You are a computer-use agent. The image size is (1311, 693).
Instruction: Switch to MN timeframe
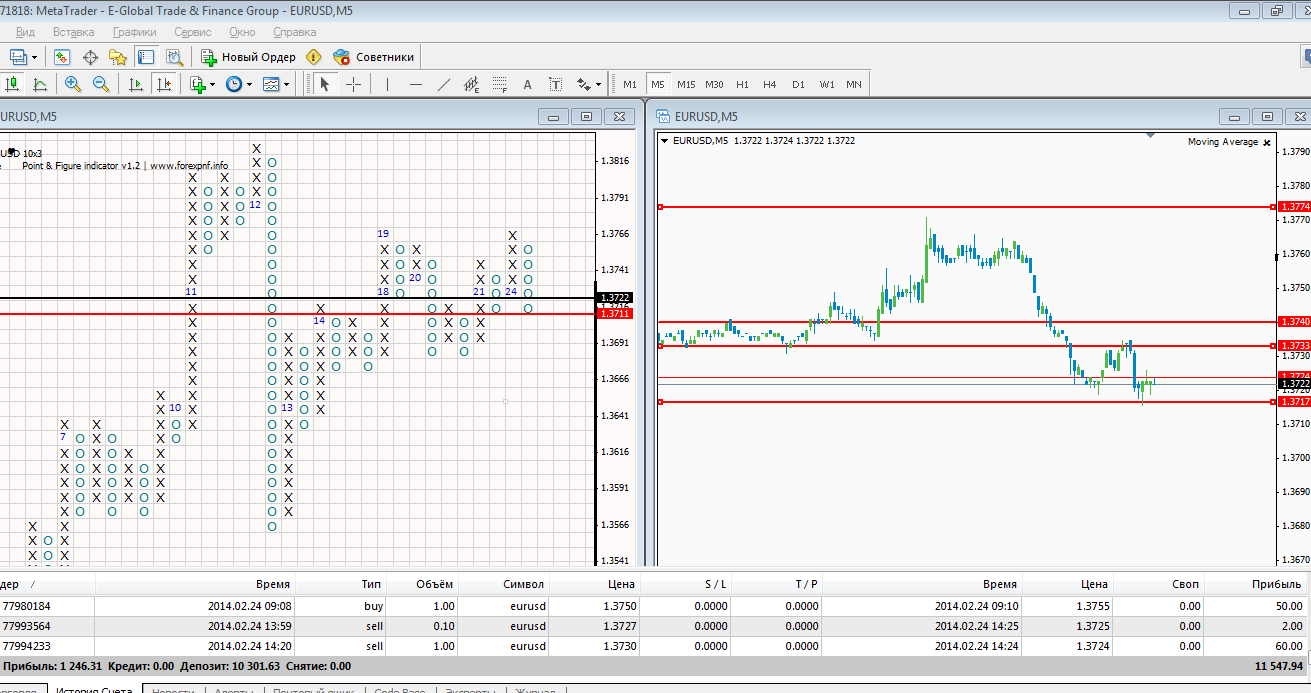[854, 84]
